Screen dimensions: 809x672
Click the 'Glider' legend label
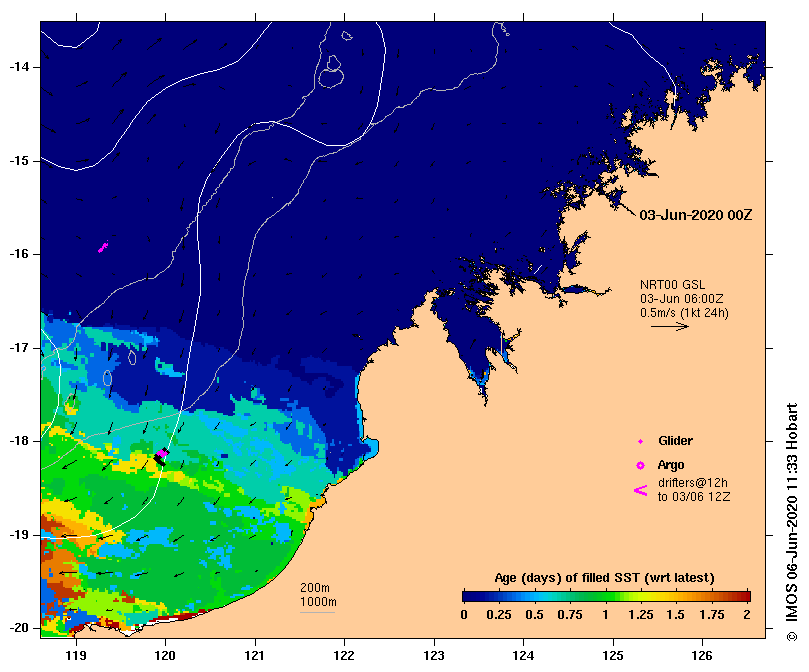(675, 441)
